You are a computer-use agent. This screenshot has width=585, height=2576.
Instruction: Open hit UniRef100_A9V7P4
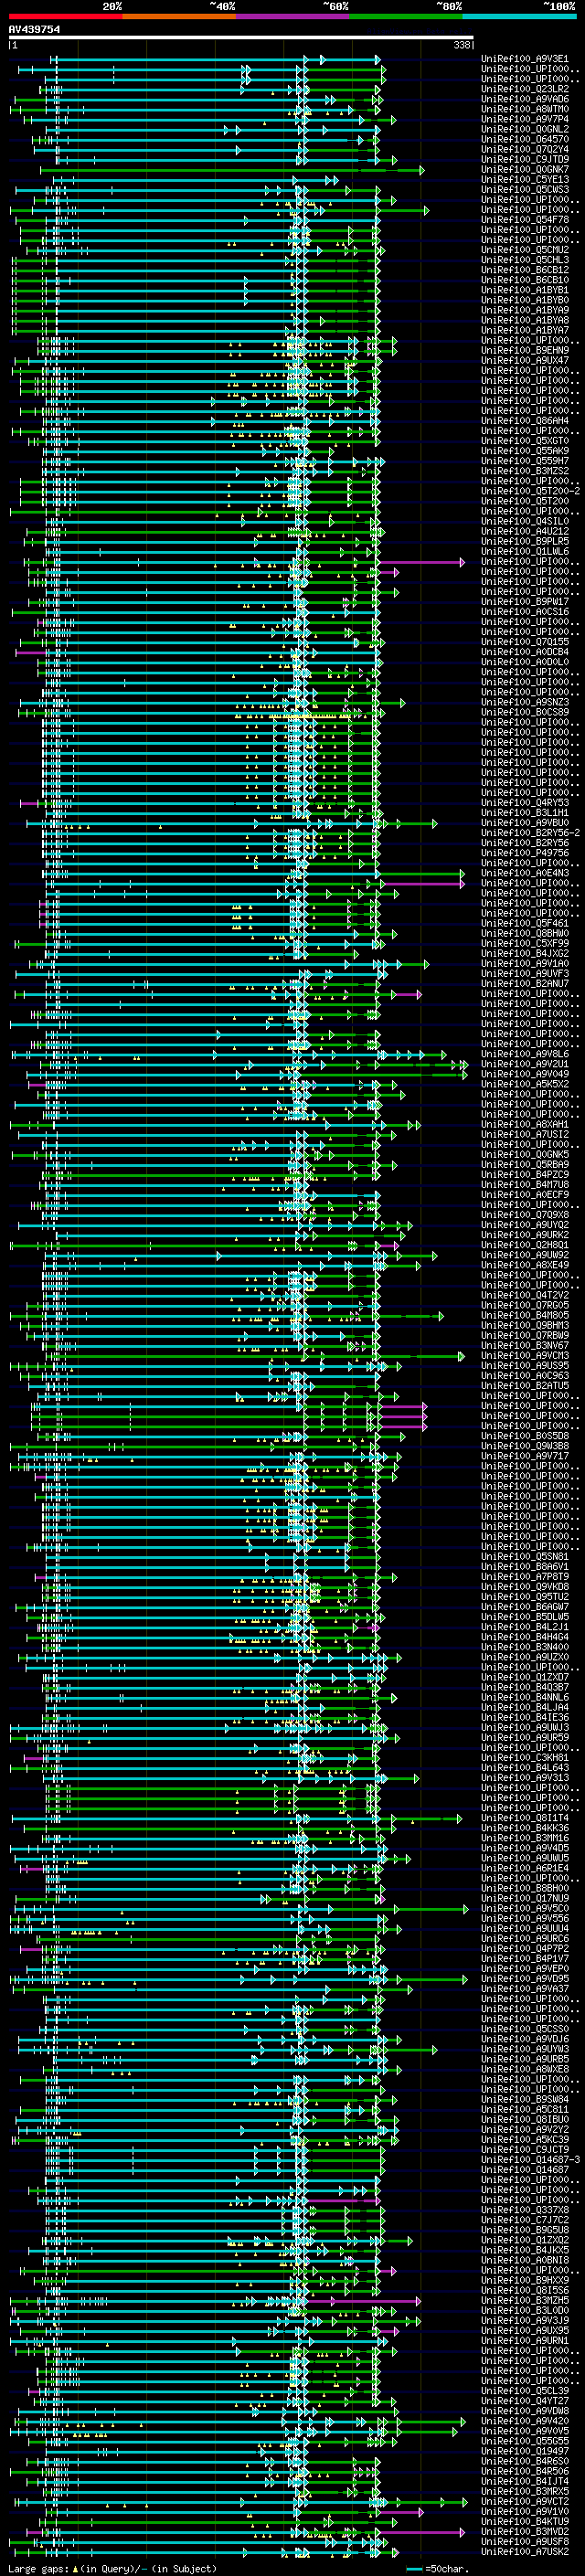(525, 119)
